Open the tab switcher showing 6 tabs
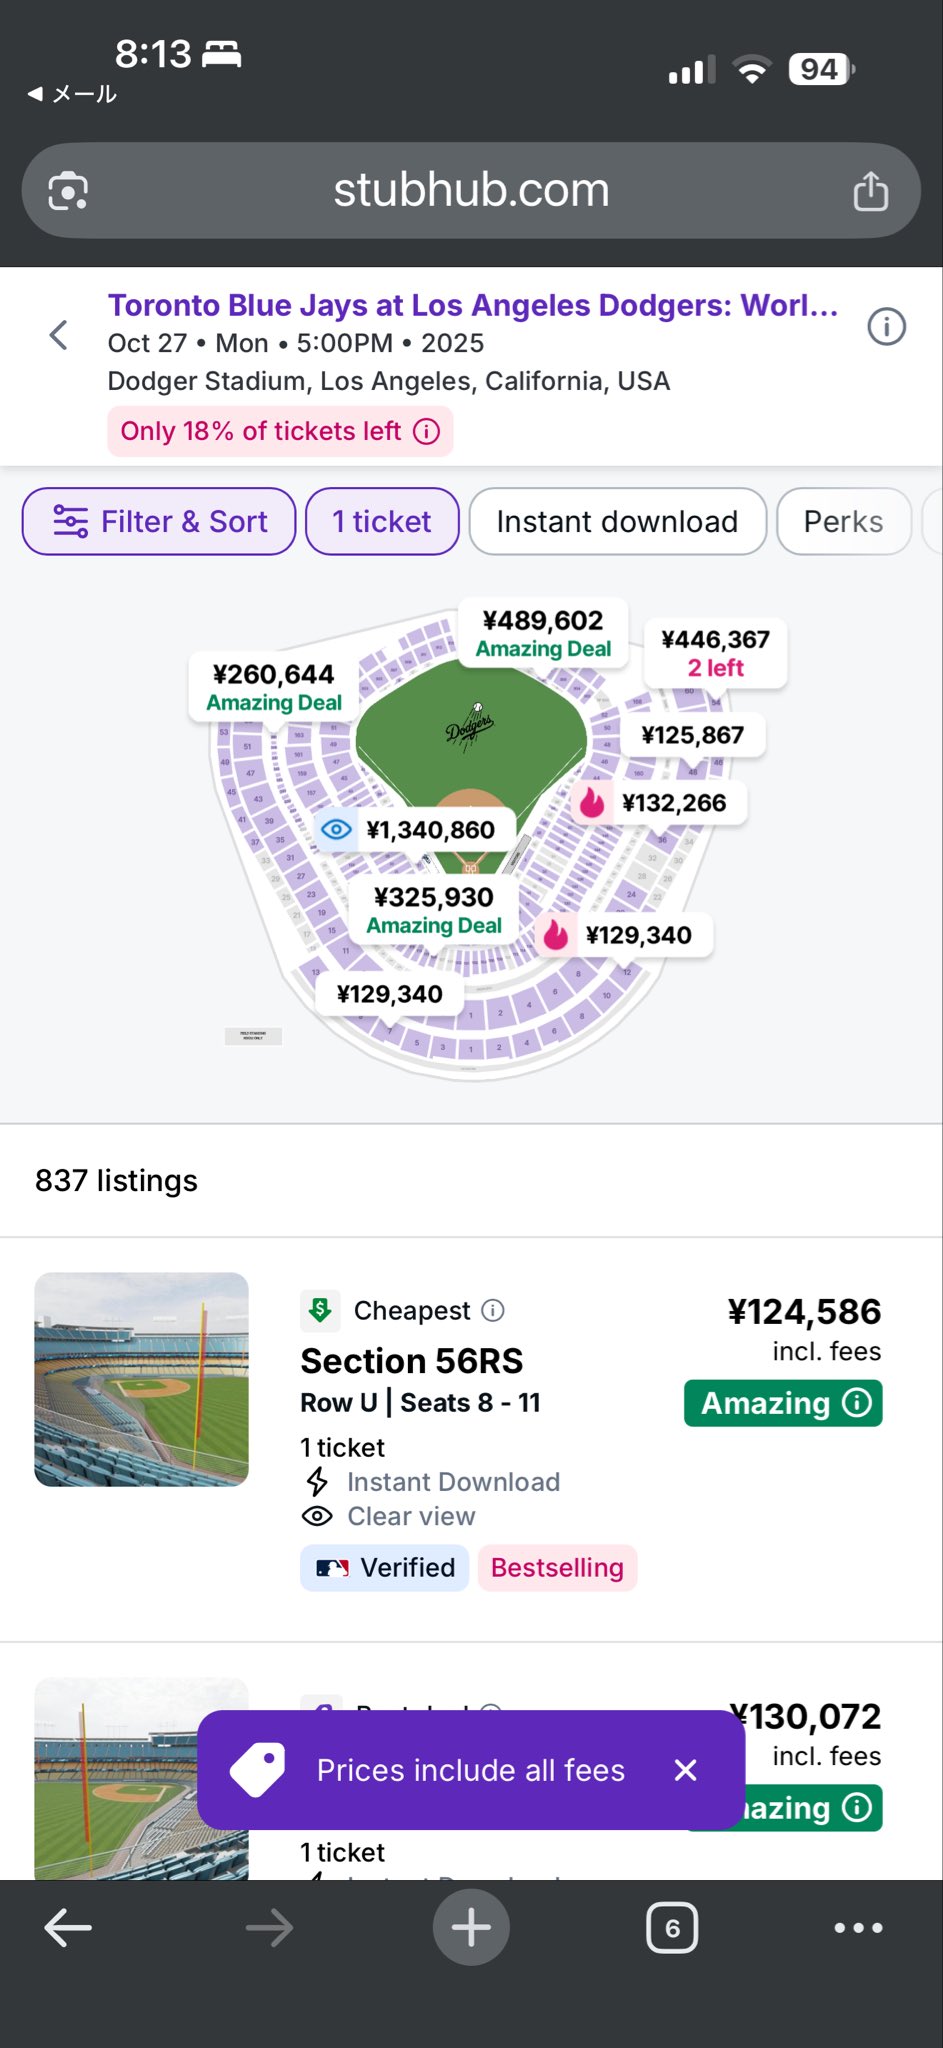Screen dimensions: 943x2048 point(672,1927)
